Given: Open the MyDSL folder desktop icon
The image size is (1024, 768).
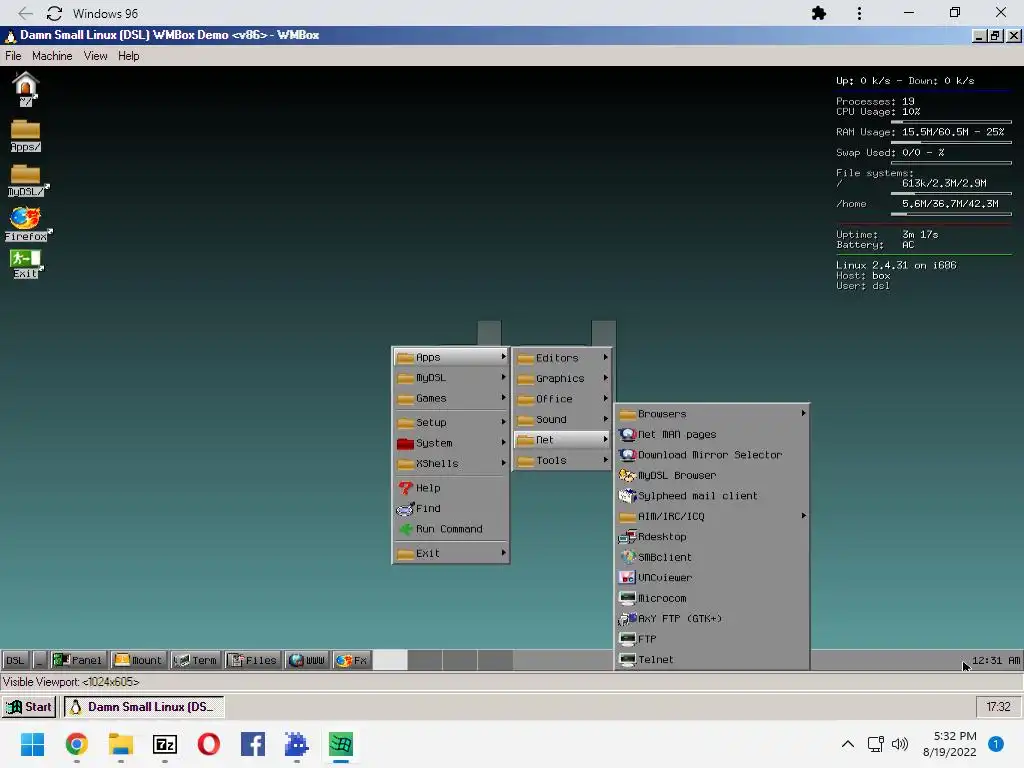Looking at the screenshot, I should pos(26,180).
